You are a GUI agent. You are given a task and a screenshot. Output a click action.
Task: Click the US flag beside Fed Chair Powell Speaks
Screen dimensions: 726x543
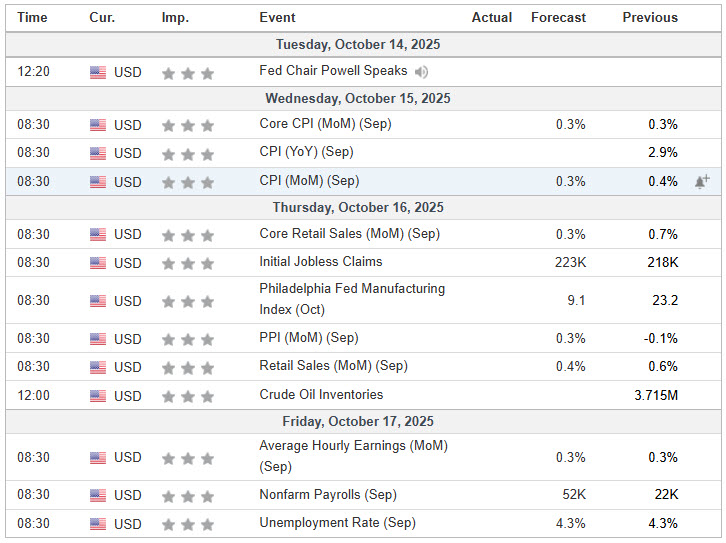(x=98, y=73)
